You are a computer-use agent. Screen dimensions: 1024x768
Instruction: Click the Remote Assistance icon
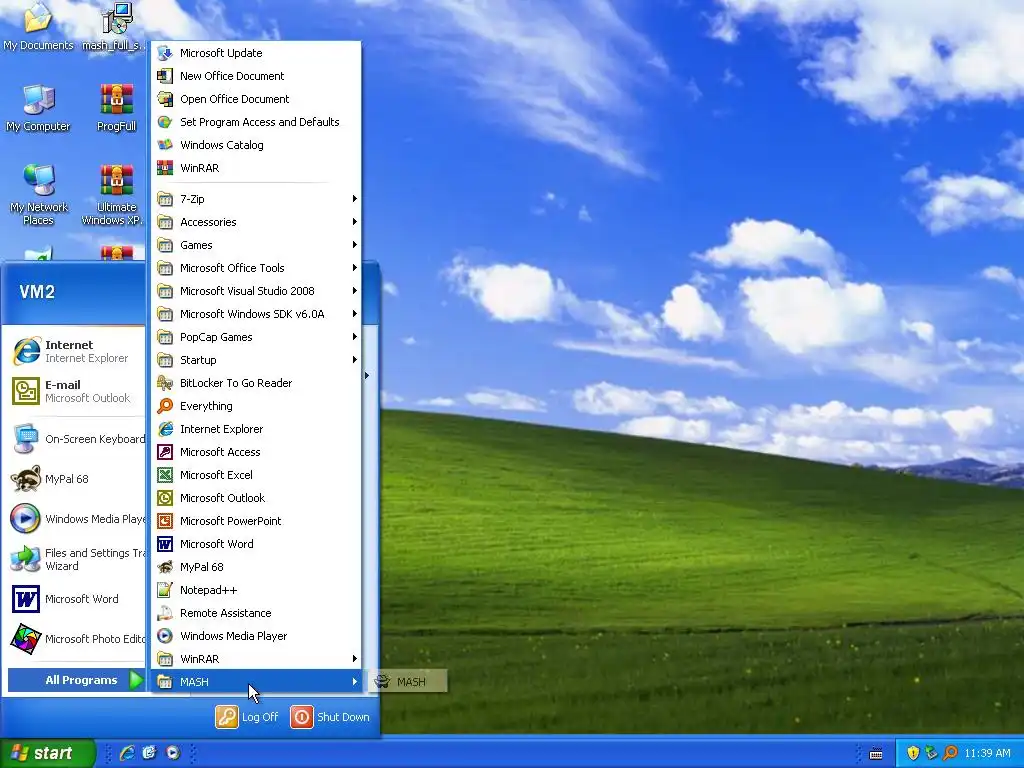165,613
